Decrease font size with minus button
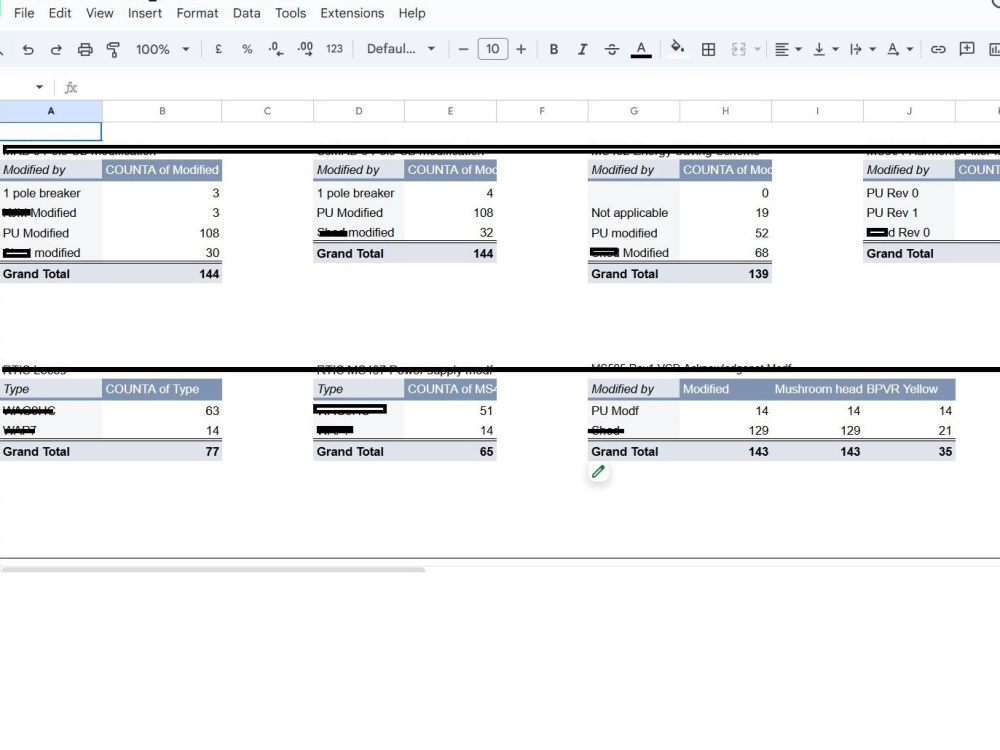 tap(464, 49)
